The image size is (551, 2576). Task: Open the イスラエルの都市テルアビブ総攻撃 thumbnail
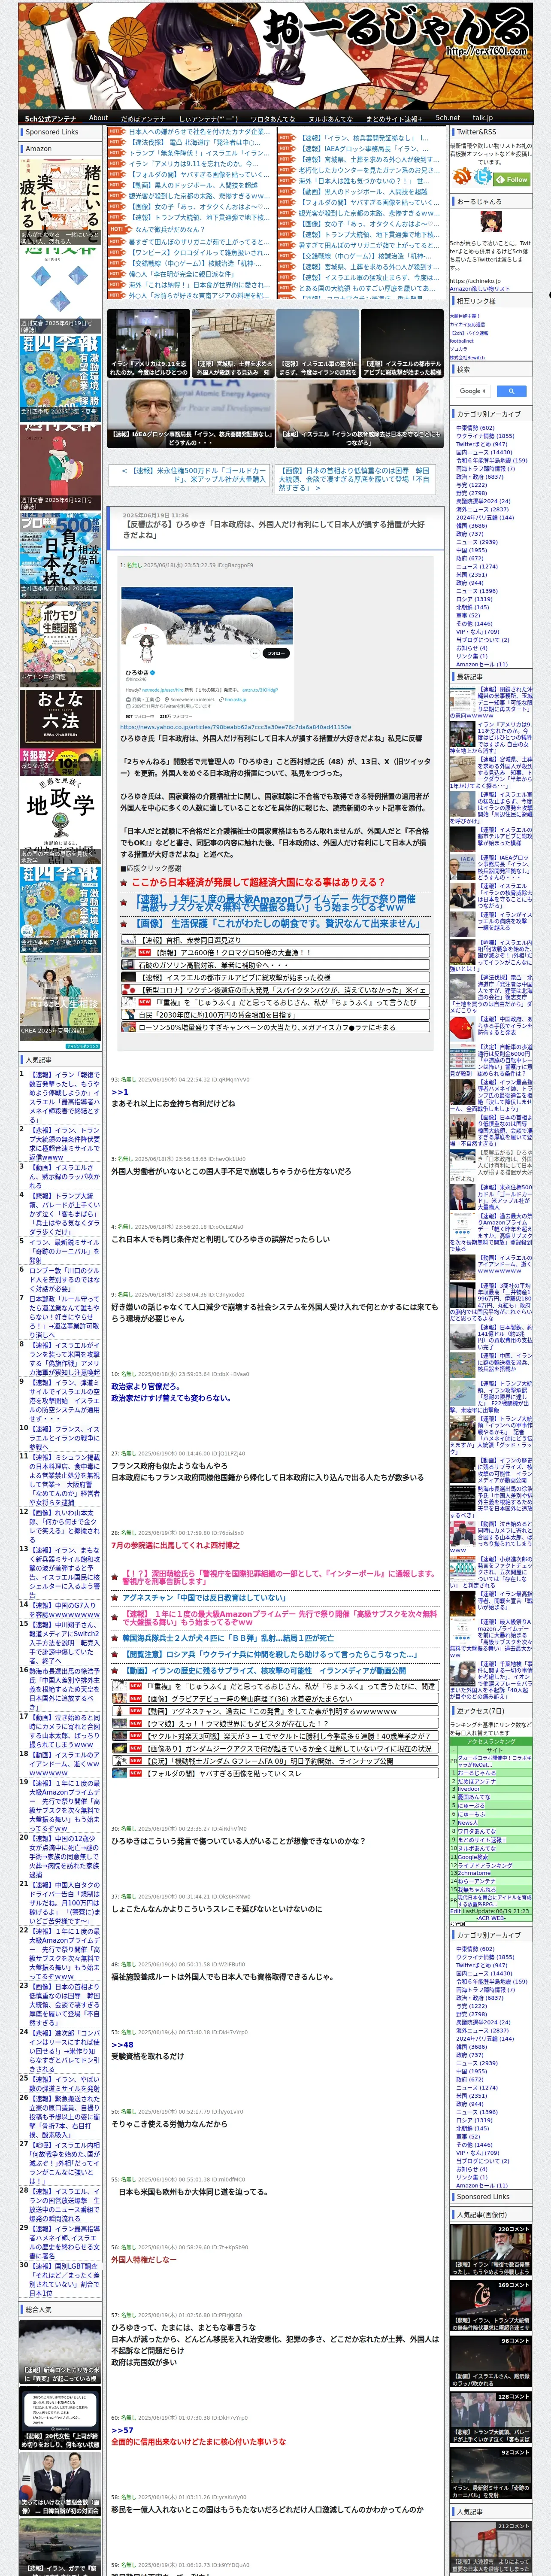[402, 343]
